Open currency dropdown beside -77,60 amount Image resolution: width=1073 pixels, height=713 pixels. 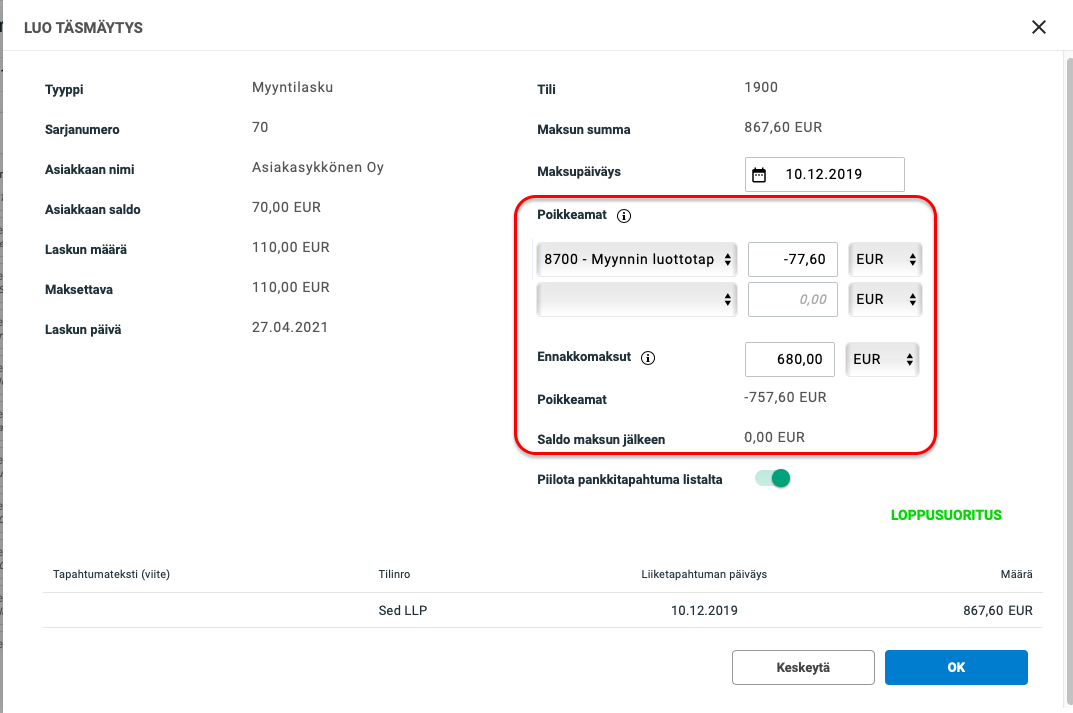click(884, 259)
